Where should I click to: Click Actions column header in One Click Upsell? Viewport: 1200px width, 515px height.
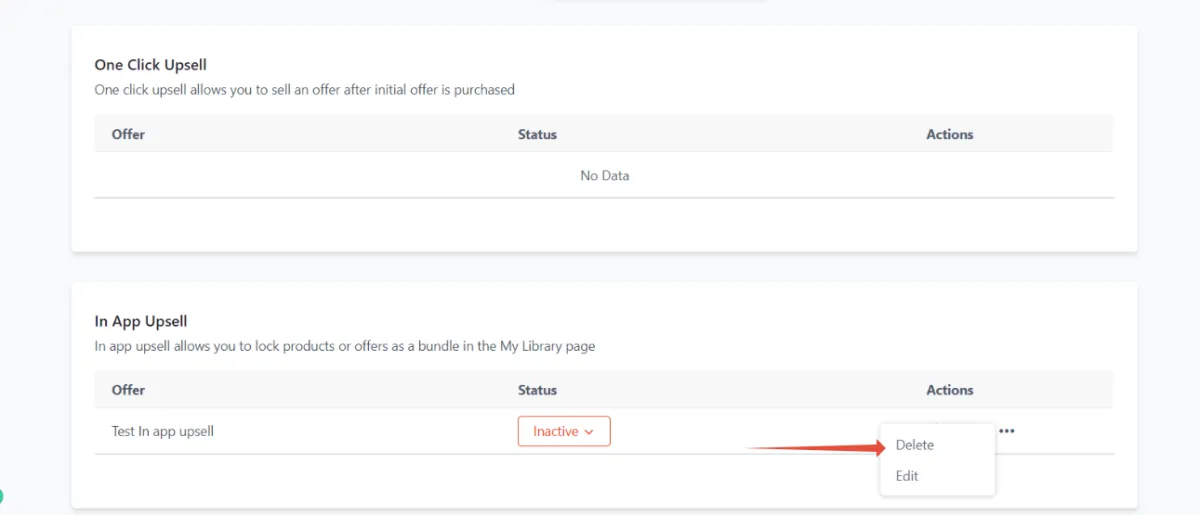pos(950,134)
